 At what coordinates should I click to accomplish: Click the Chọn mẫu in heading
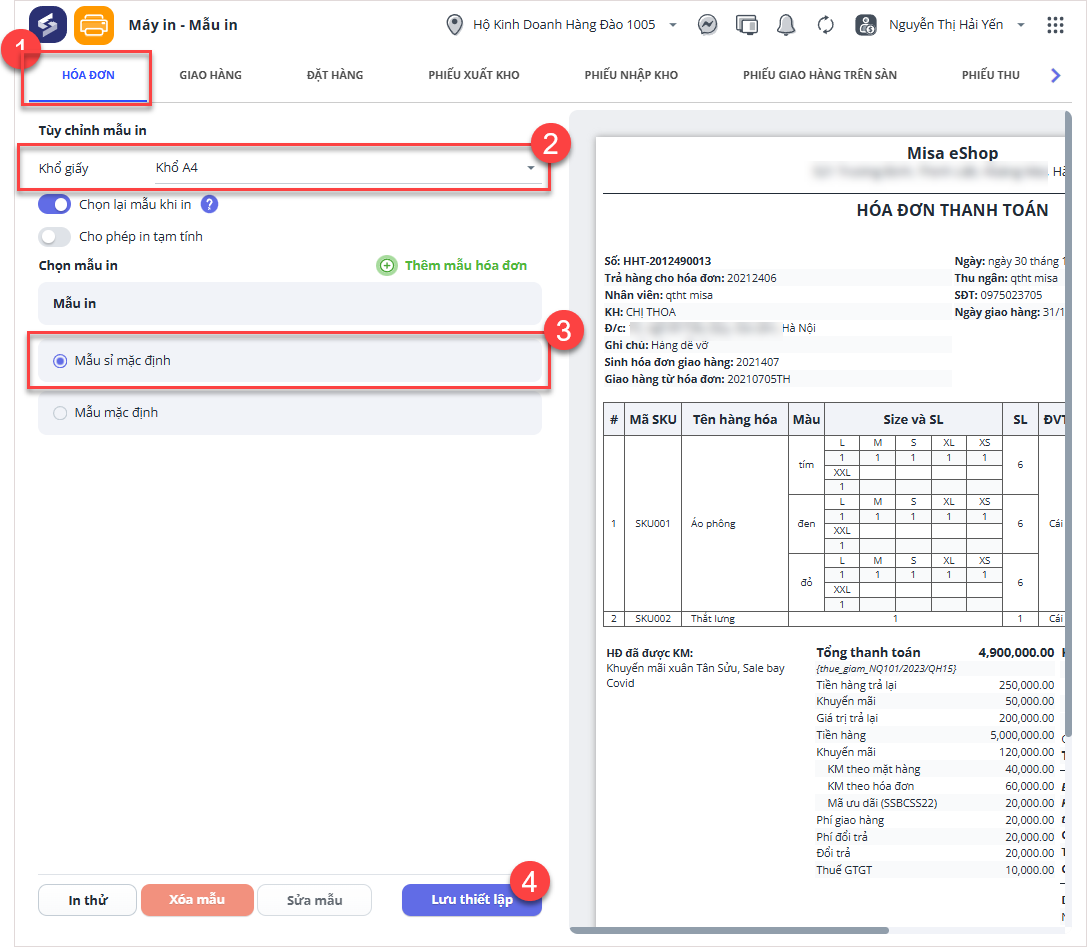(78, 265)
